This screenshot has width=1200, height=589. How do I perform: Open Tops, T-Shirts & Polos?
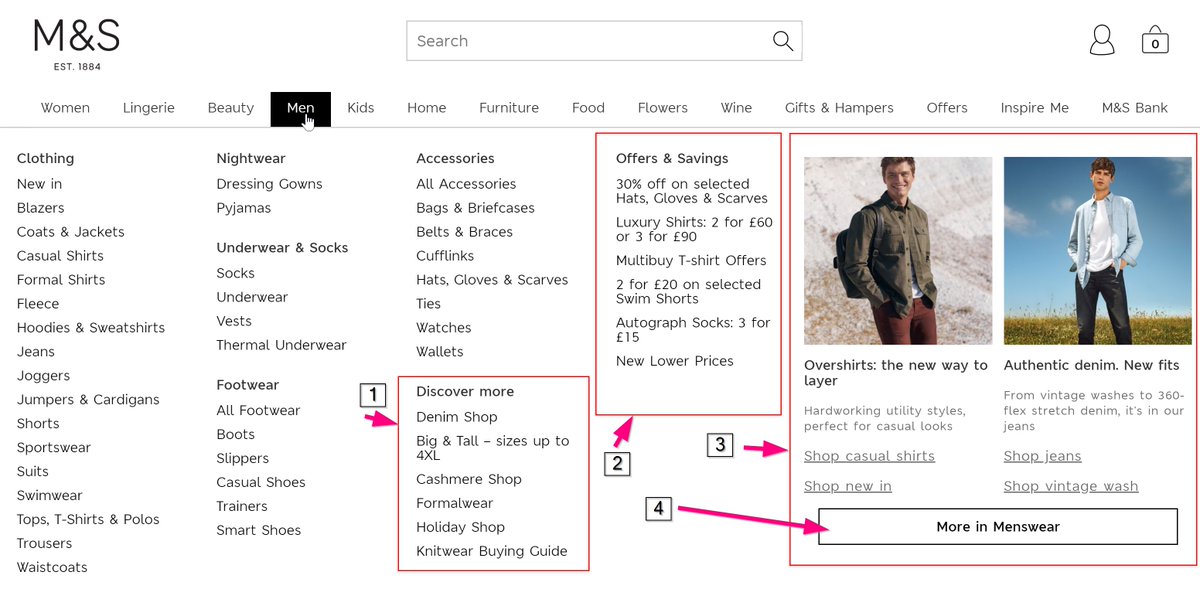88,520
